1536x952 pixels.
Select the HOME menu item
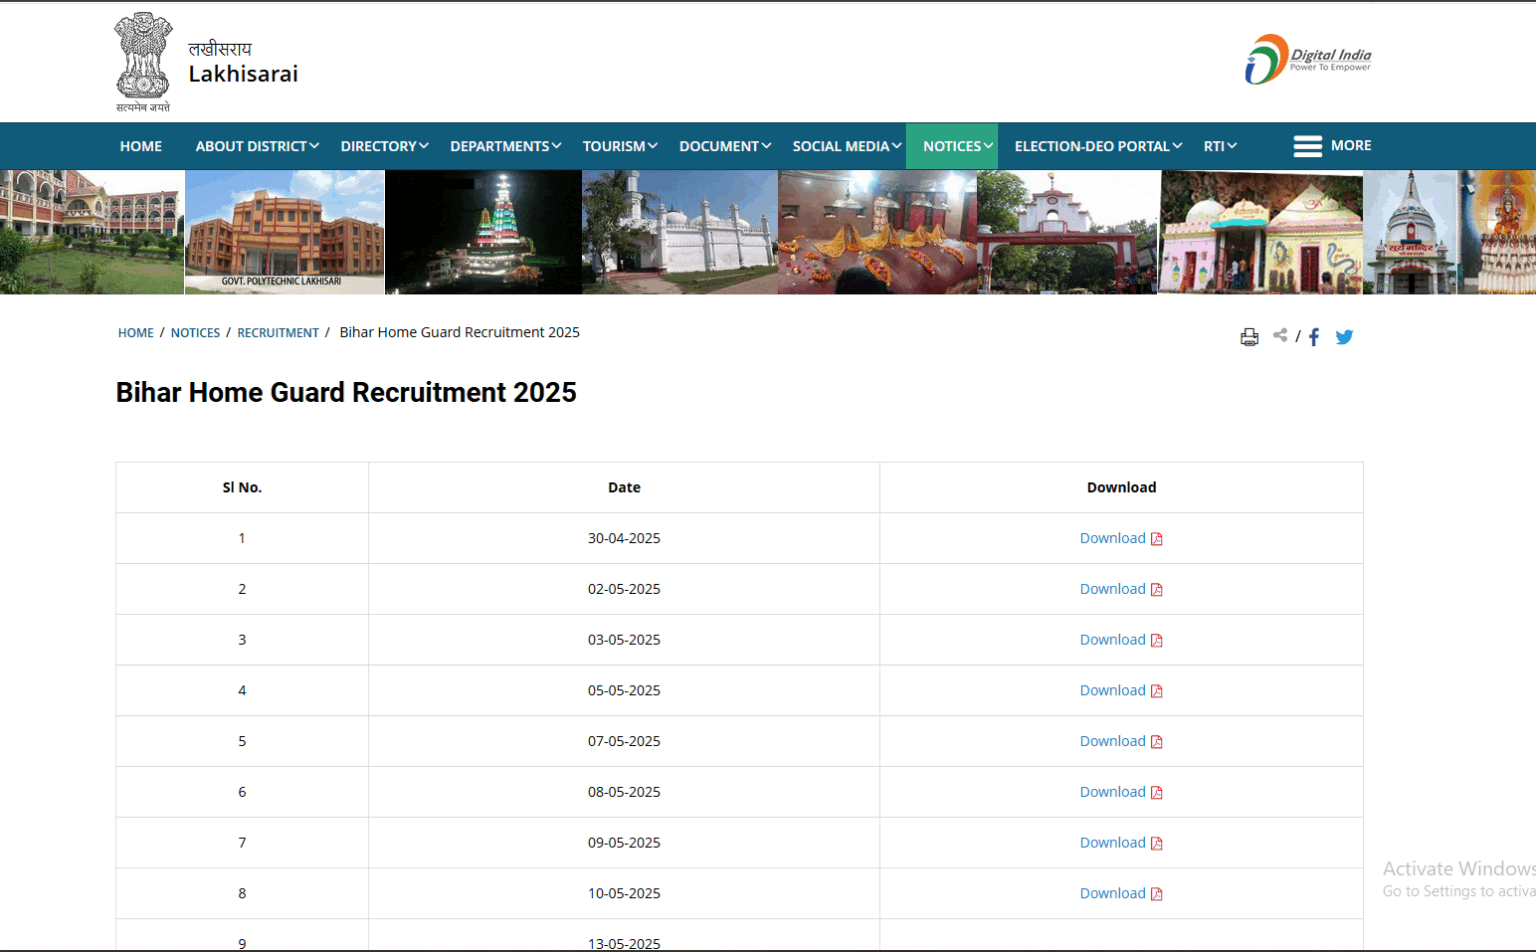coord(141,146)
